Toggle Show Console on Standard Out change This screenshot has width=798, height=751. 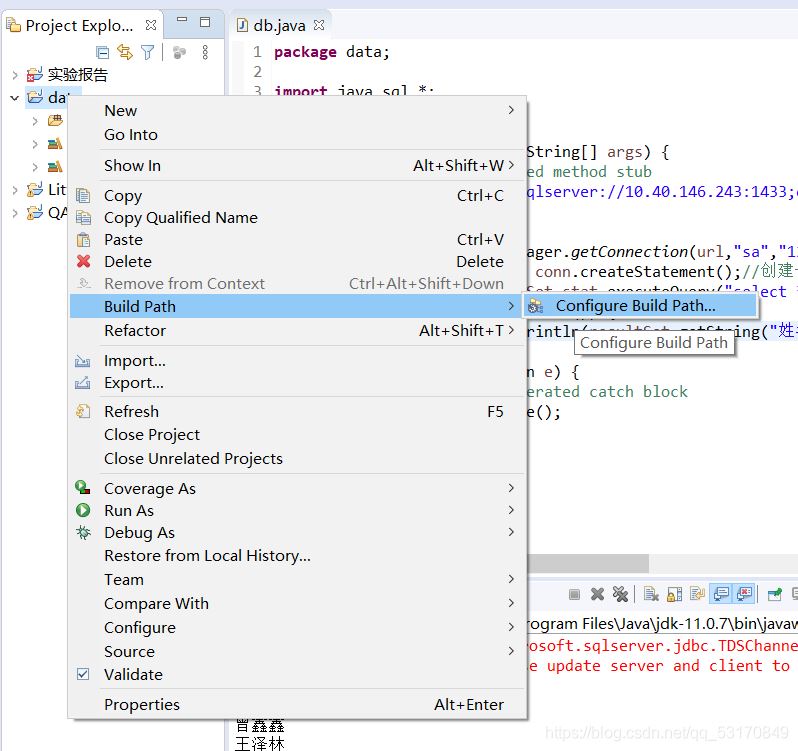coord(721,594)
